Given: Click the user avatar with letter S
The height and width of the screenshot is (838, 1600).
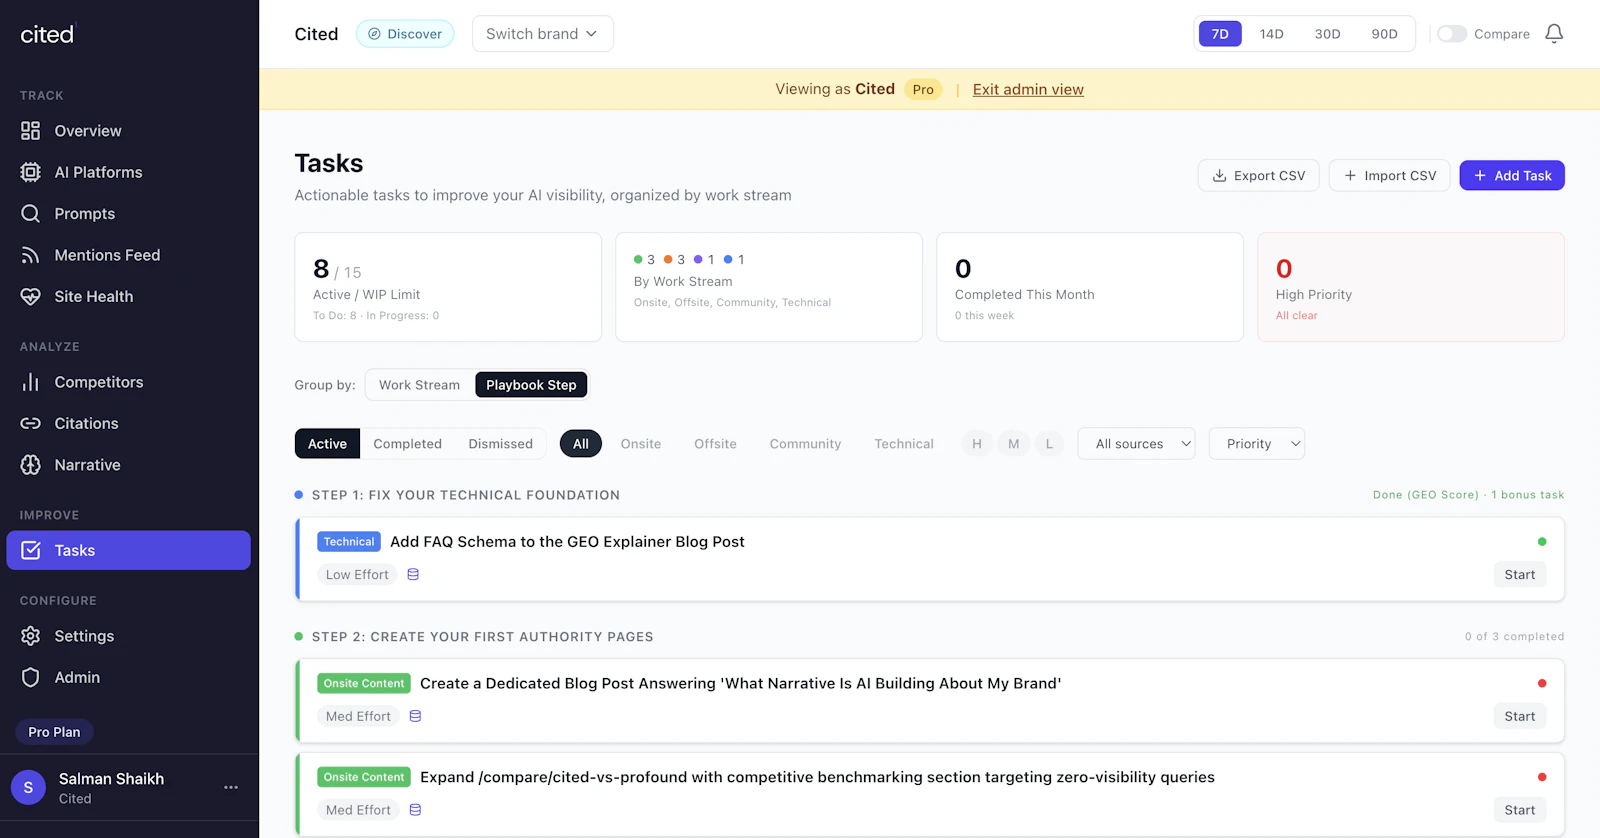Looking at the screenshot, I should [28, 788].
